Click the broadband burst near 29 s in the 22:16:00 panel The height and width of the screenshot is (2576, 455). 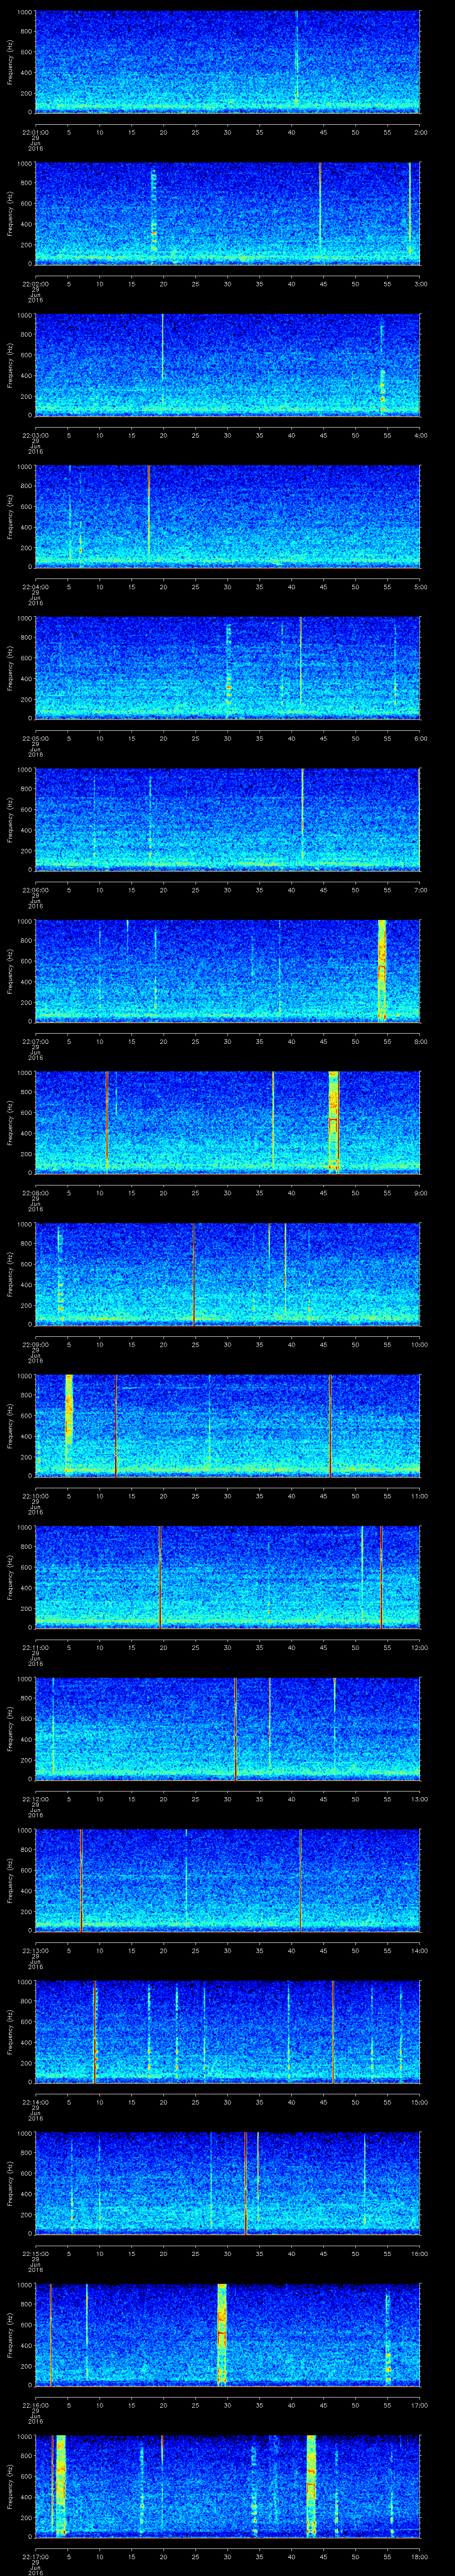point(222,2334)
